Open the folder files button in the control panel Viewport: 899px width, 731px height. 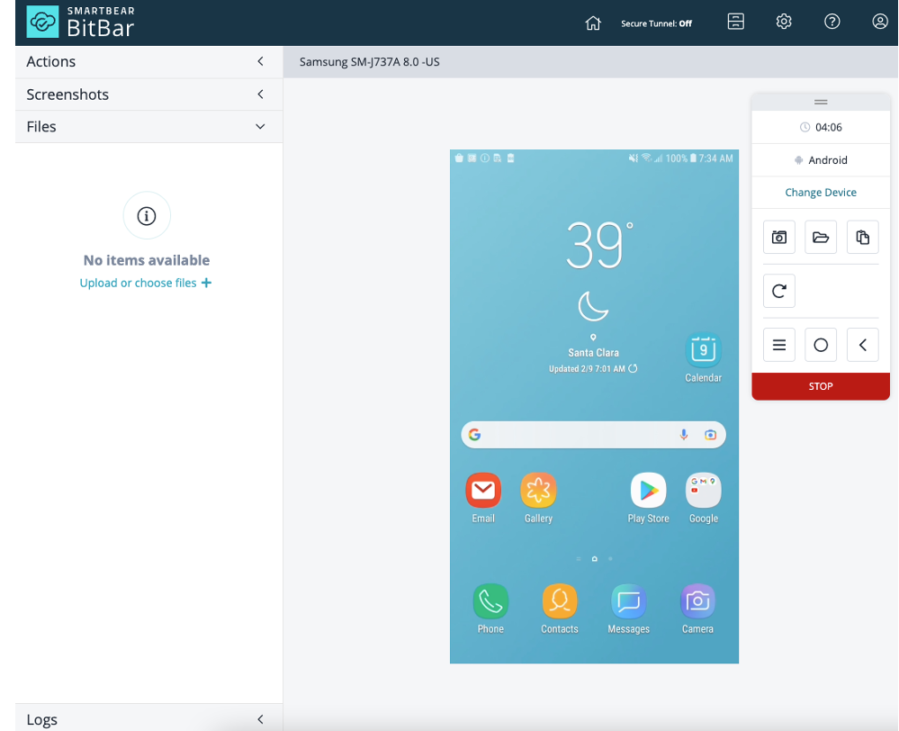click(x=820, y=237)
